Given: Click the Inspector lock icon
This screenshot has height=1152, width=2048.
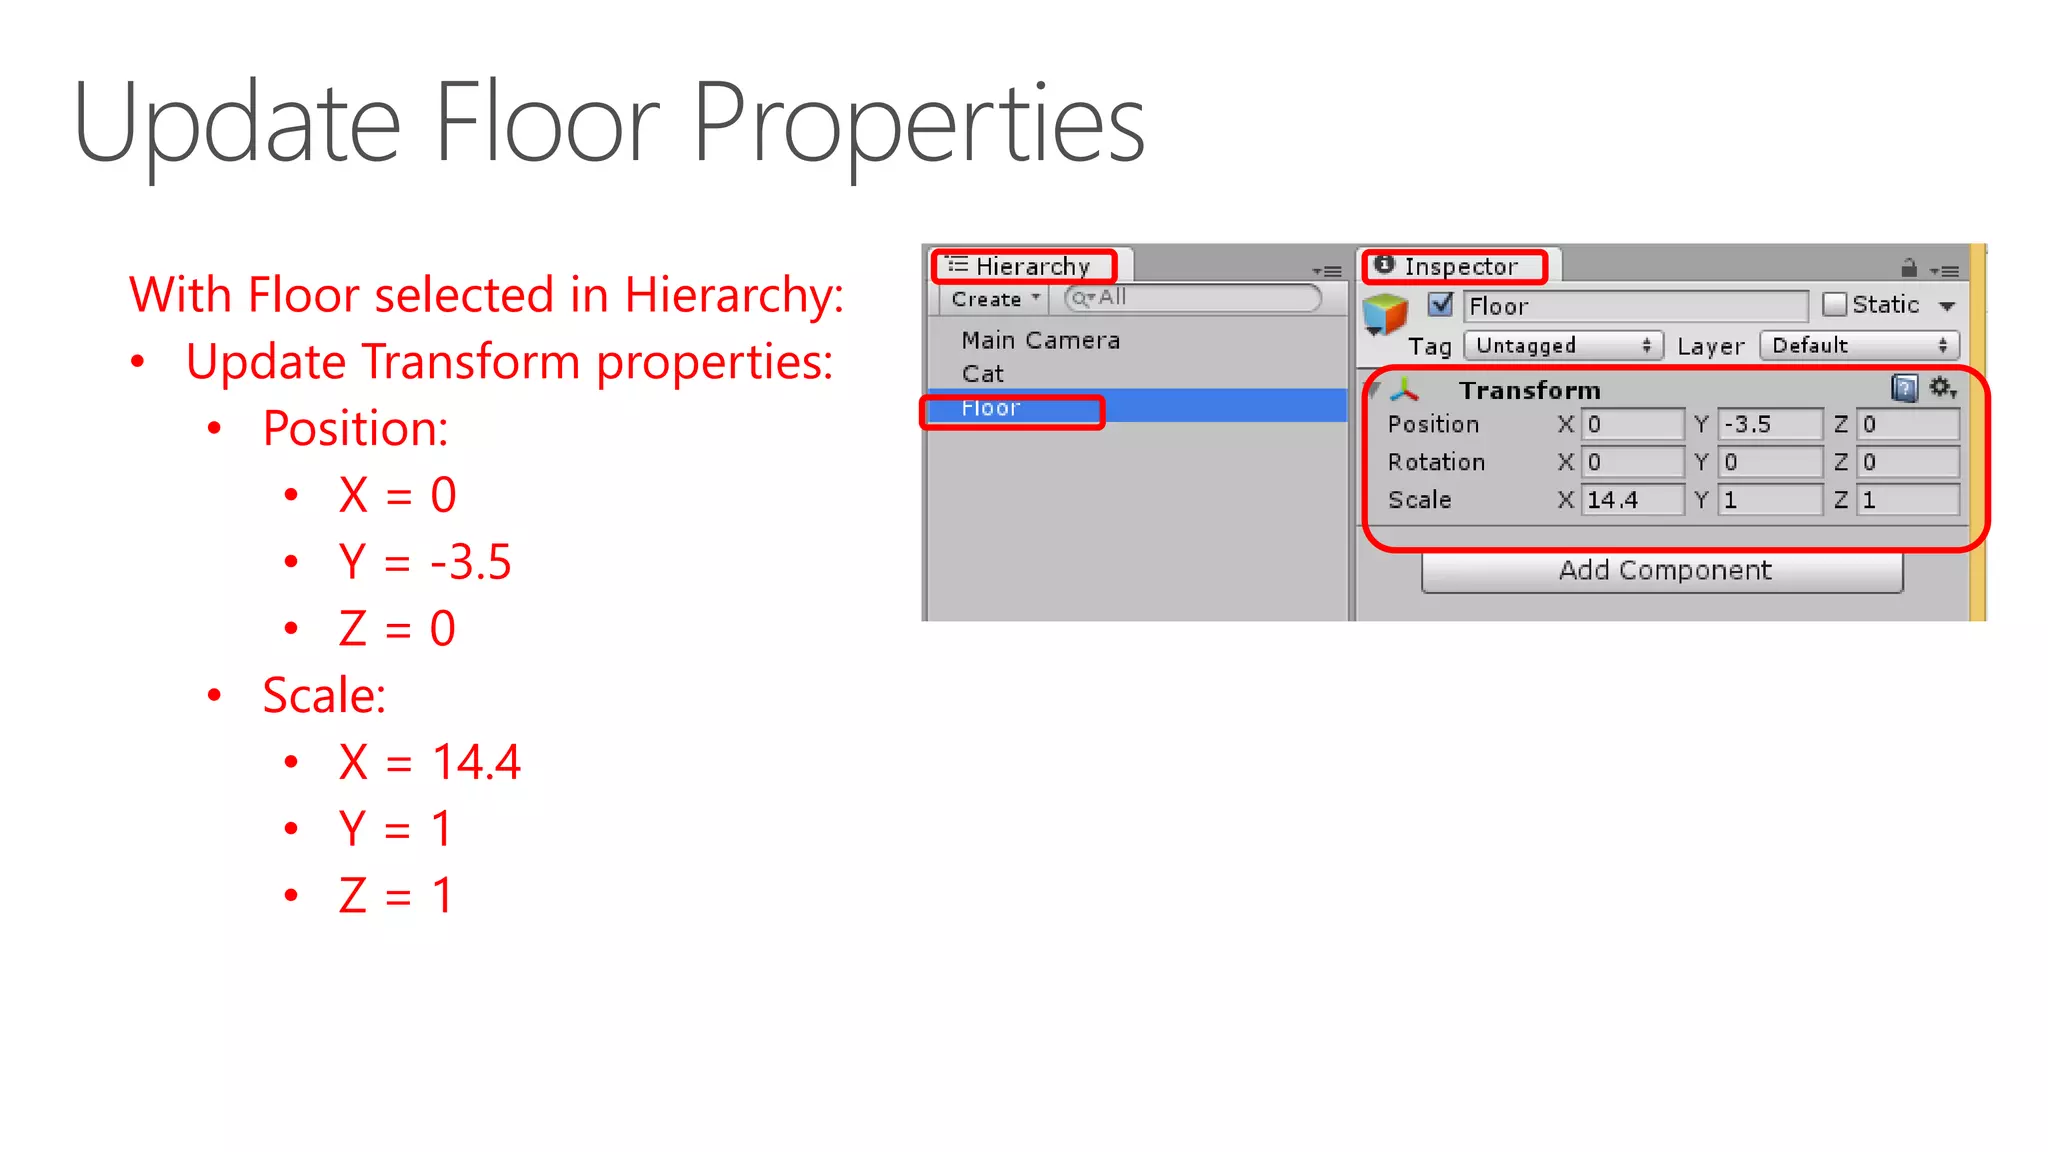Looking at the screenshot, I should 1908,268.
